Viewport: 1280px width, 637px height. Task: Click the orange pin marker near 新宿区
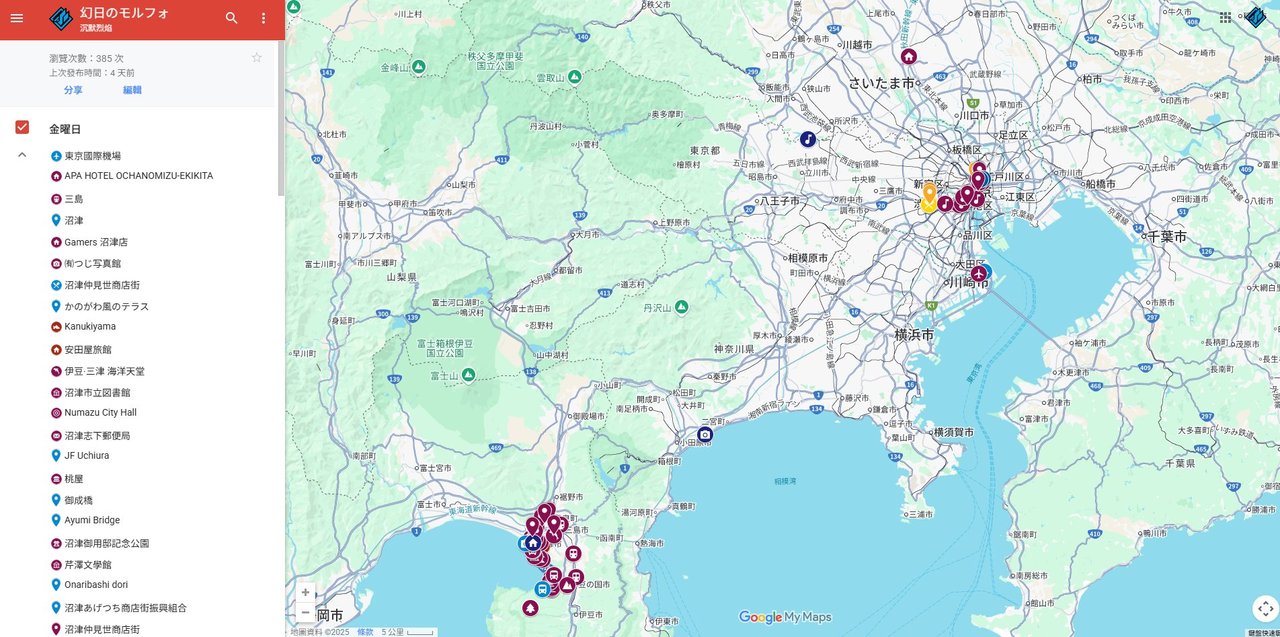[x=929, y=193]
